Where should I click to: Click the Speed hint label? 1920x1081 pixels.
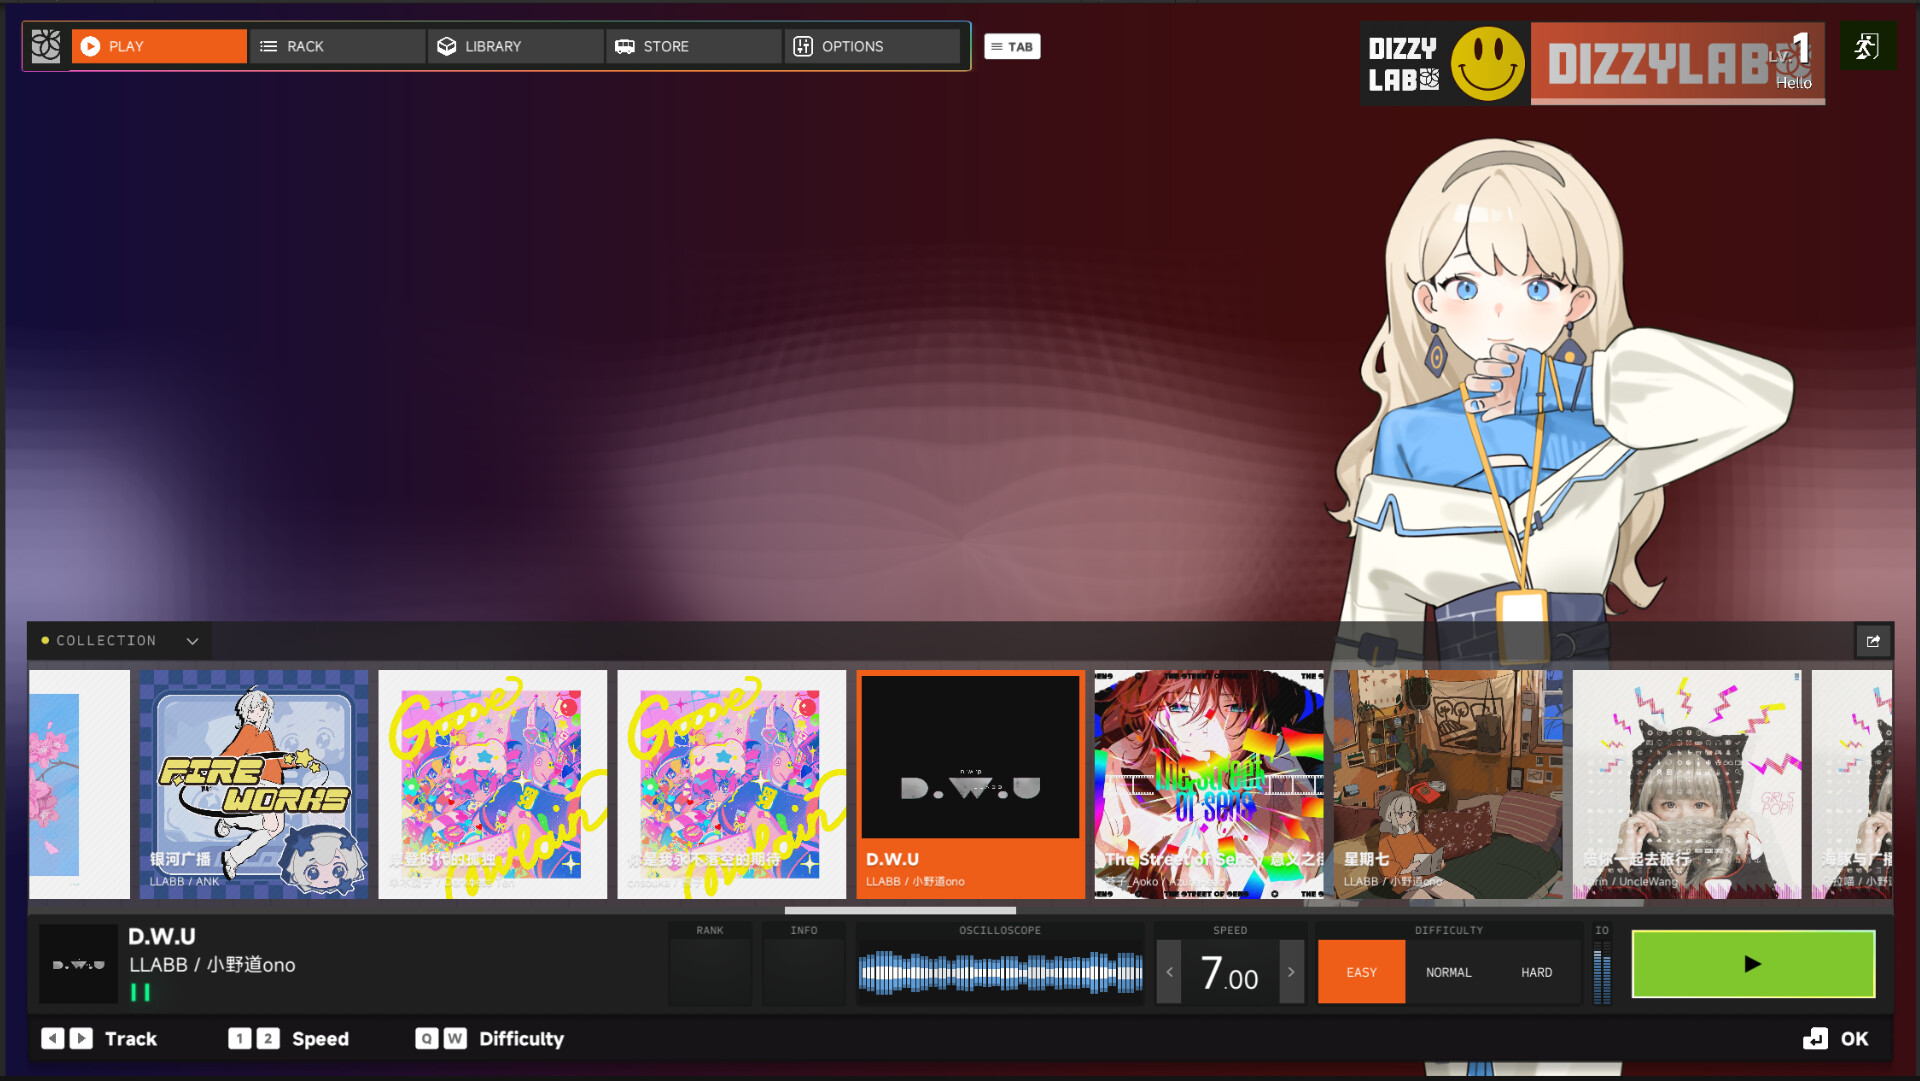[x=320, y=1039]
